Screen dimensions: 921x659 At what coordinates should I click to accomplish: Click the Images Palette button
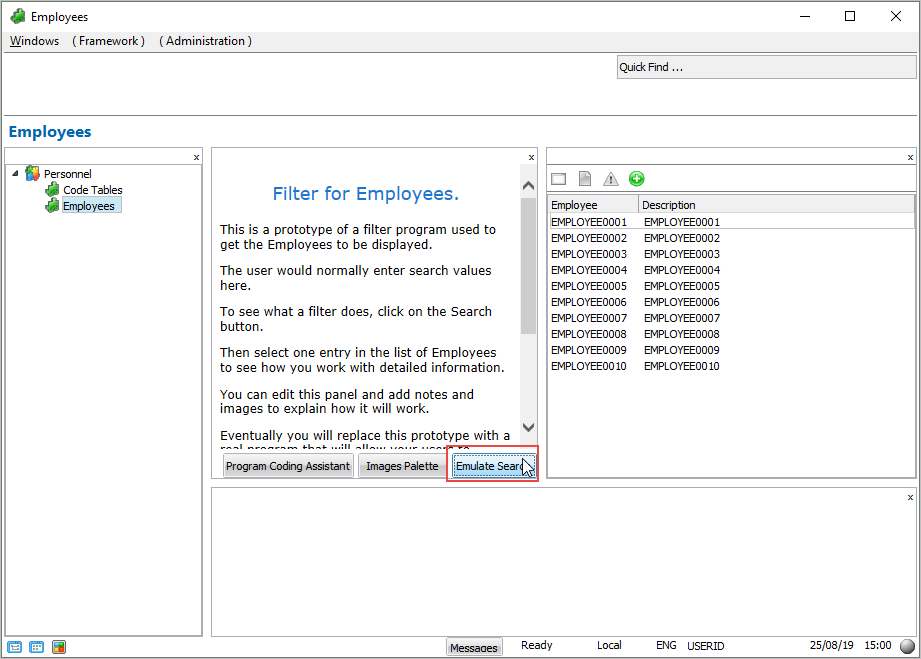[402, 466]
